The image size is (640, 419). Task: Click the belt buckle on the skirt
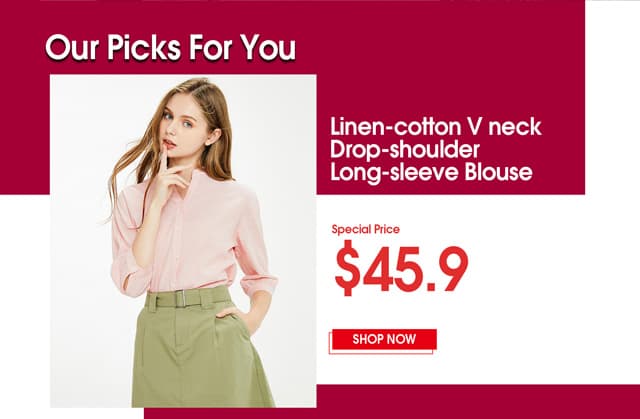click(181, 299)
